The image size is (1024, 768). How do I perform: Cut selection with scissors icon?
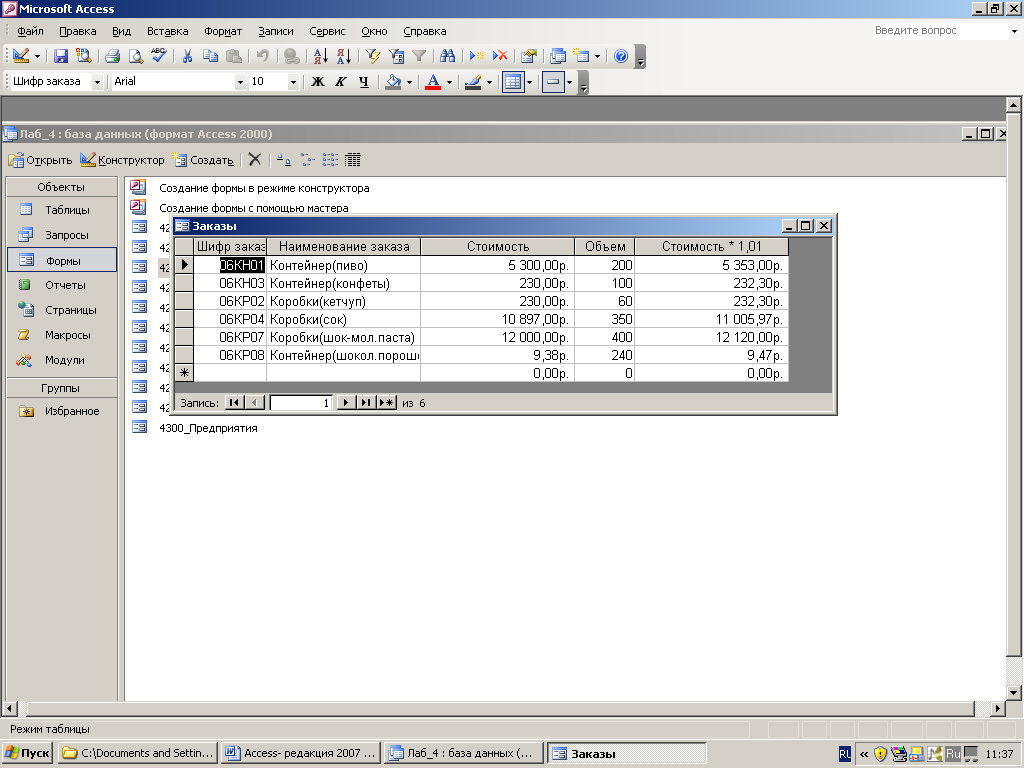[187, 56]
